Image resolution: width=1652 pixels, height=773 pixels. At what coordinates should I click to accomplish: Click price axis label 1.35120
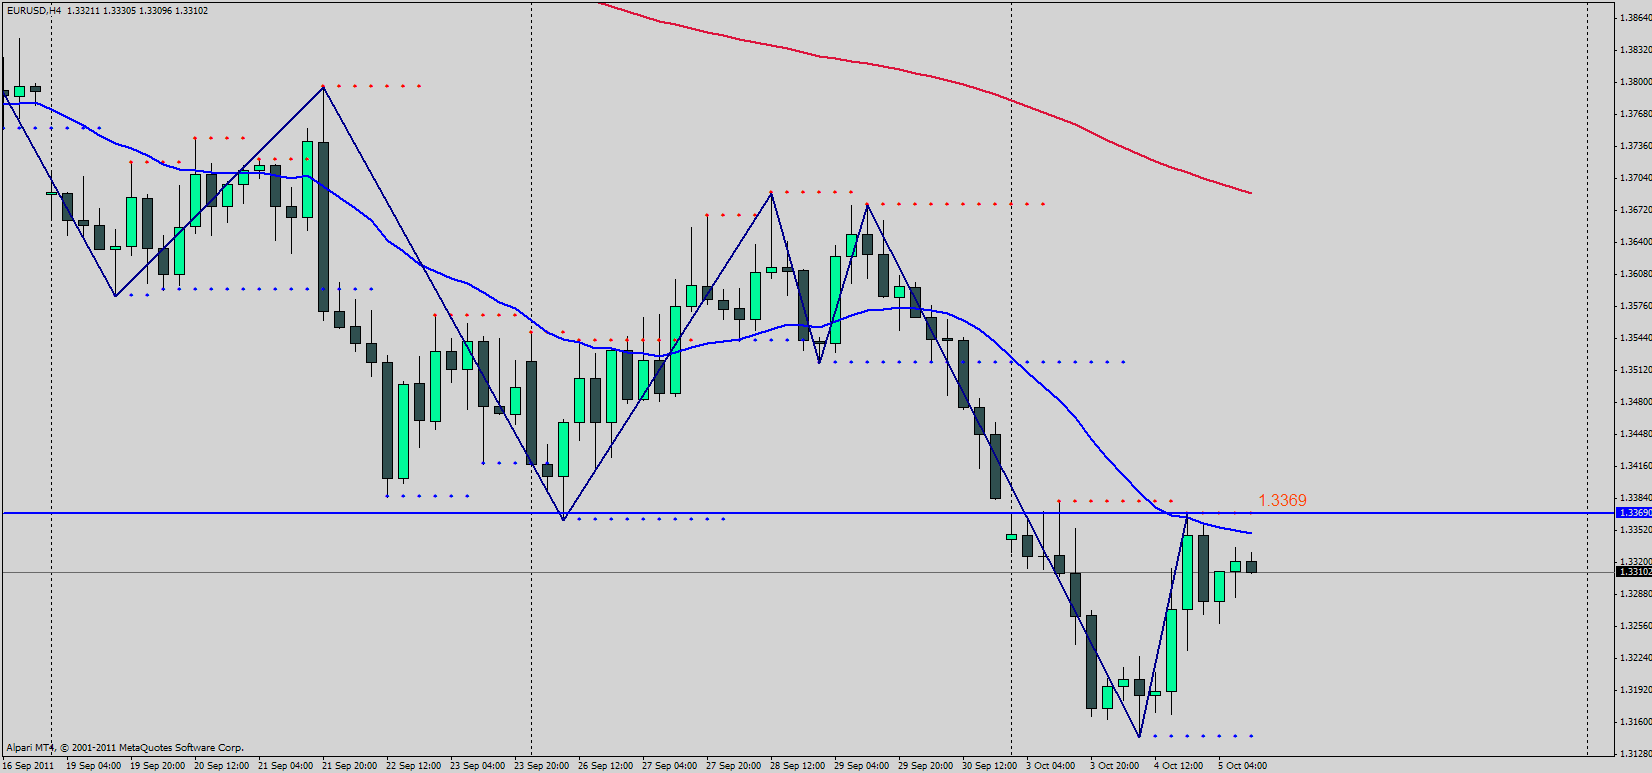click(1635, 370)
